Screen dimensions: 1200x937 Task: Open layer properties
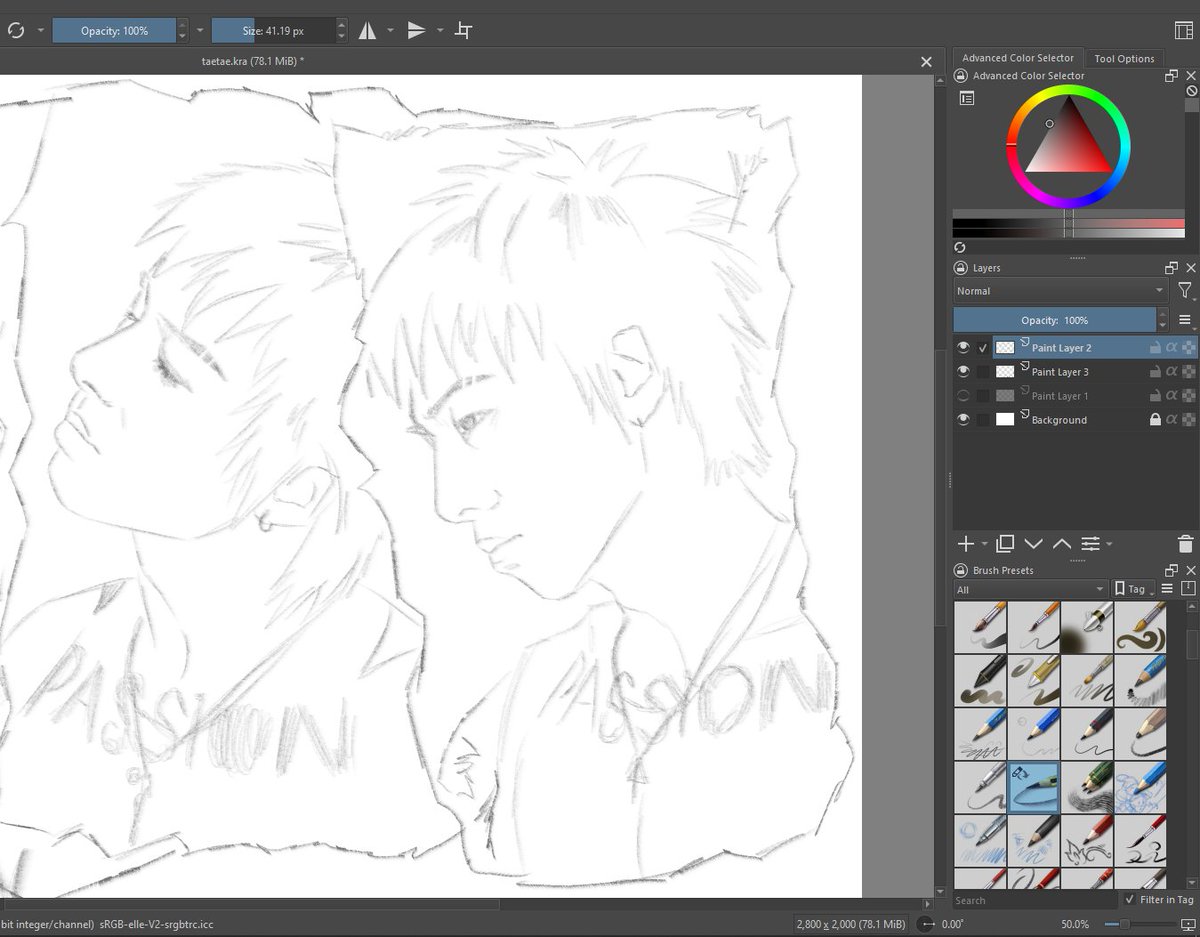1090,544
